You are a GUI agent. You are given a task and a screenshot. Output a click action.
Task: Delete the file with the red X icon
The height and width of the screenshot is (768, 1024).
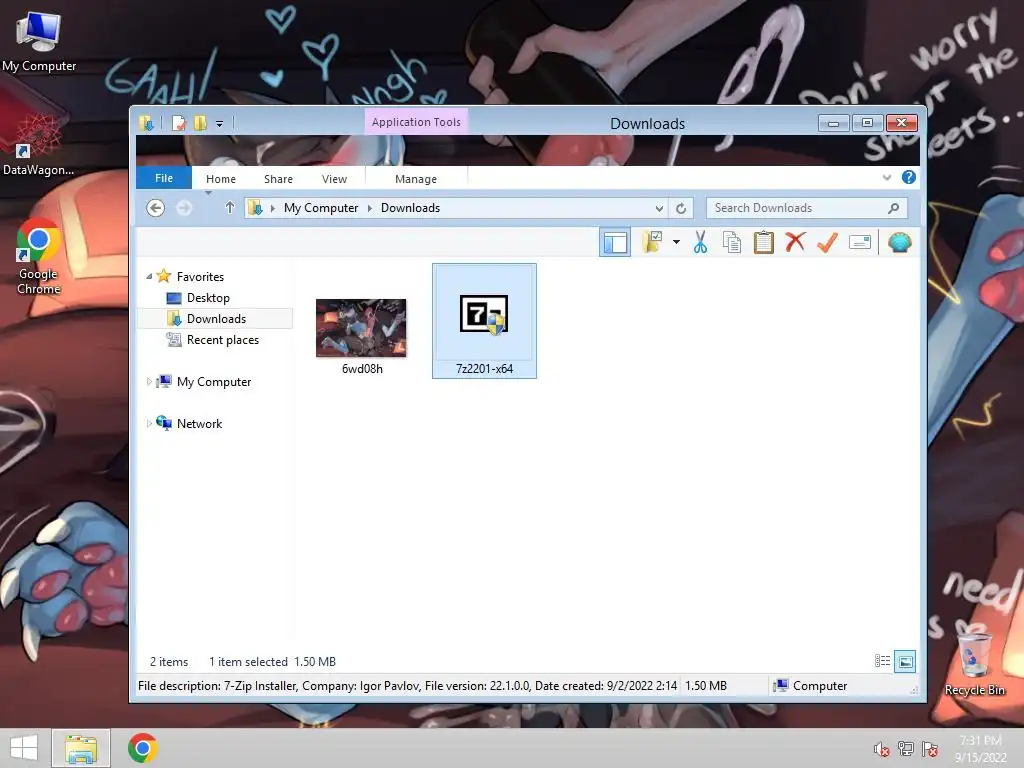(795, 242)
